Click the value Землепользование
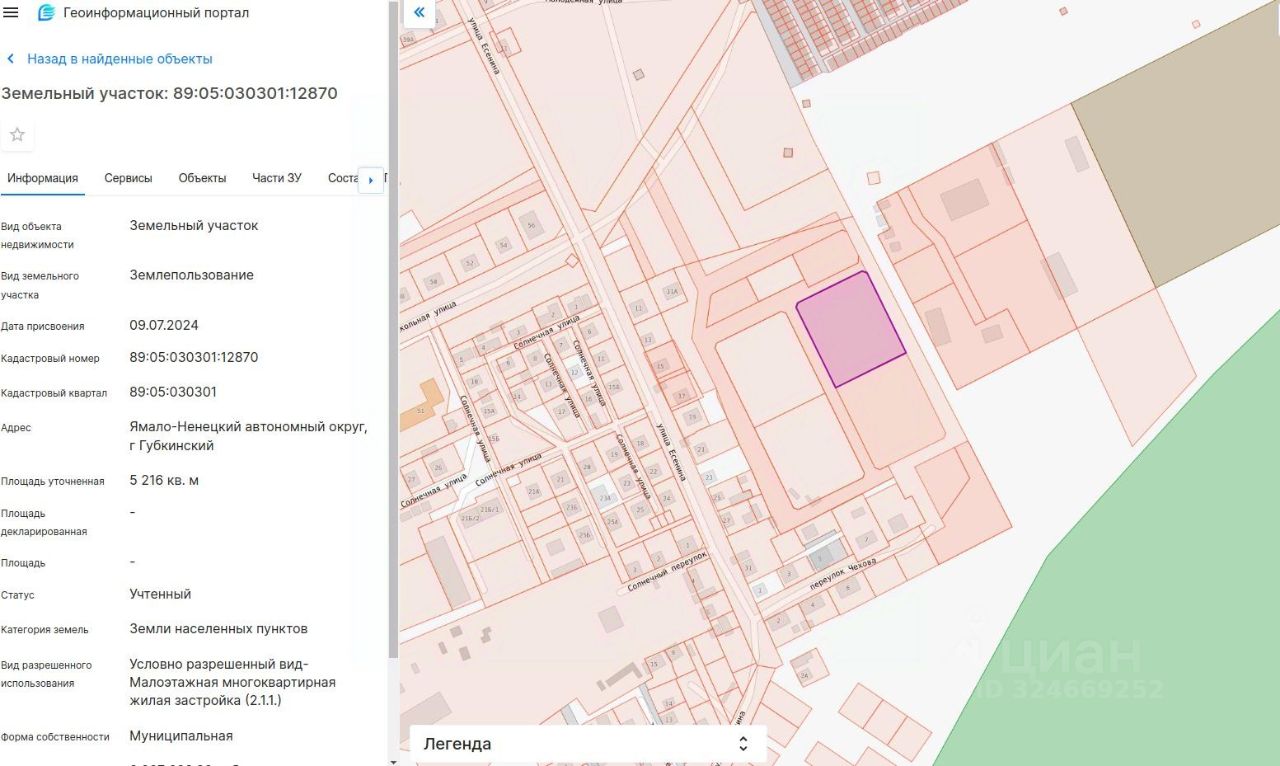Viewport: 1280px width, 766px height. click(192, 275)
